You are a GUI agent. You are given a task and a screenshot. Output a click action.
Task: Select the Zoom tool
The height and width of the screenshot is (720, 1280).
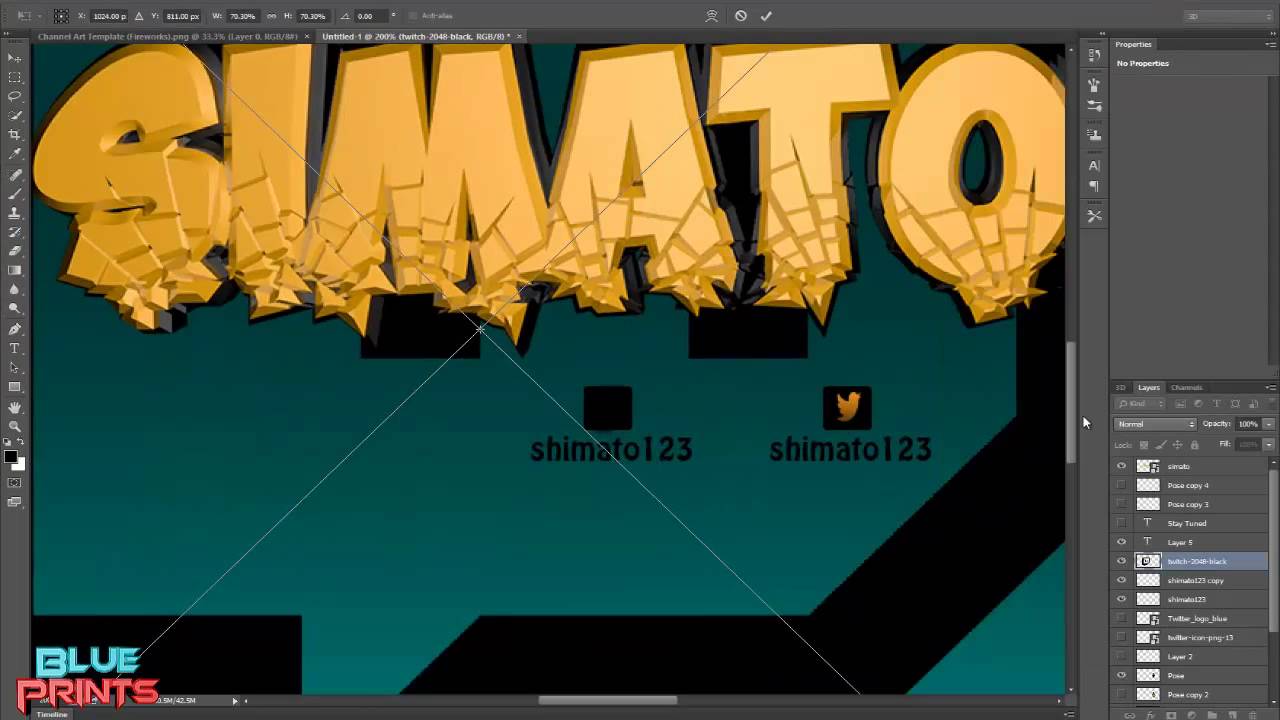[15, 426]
